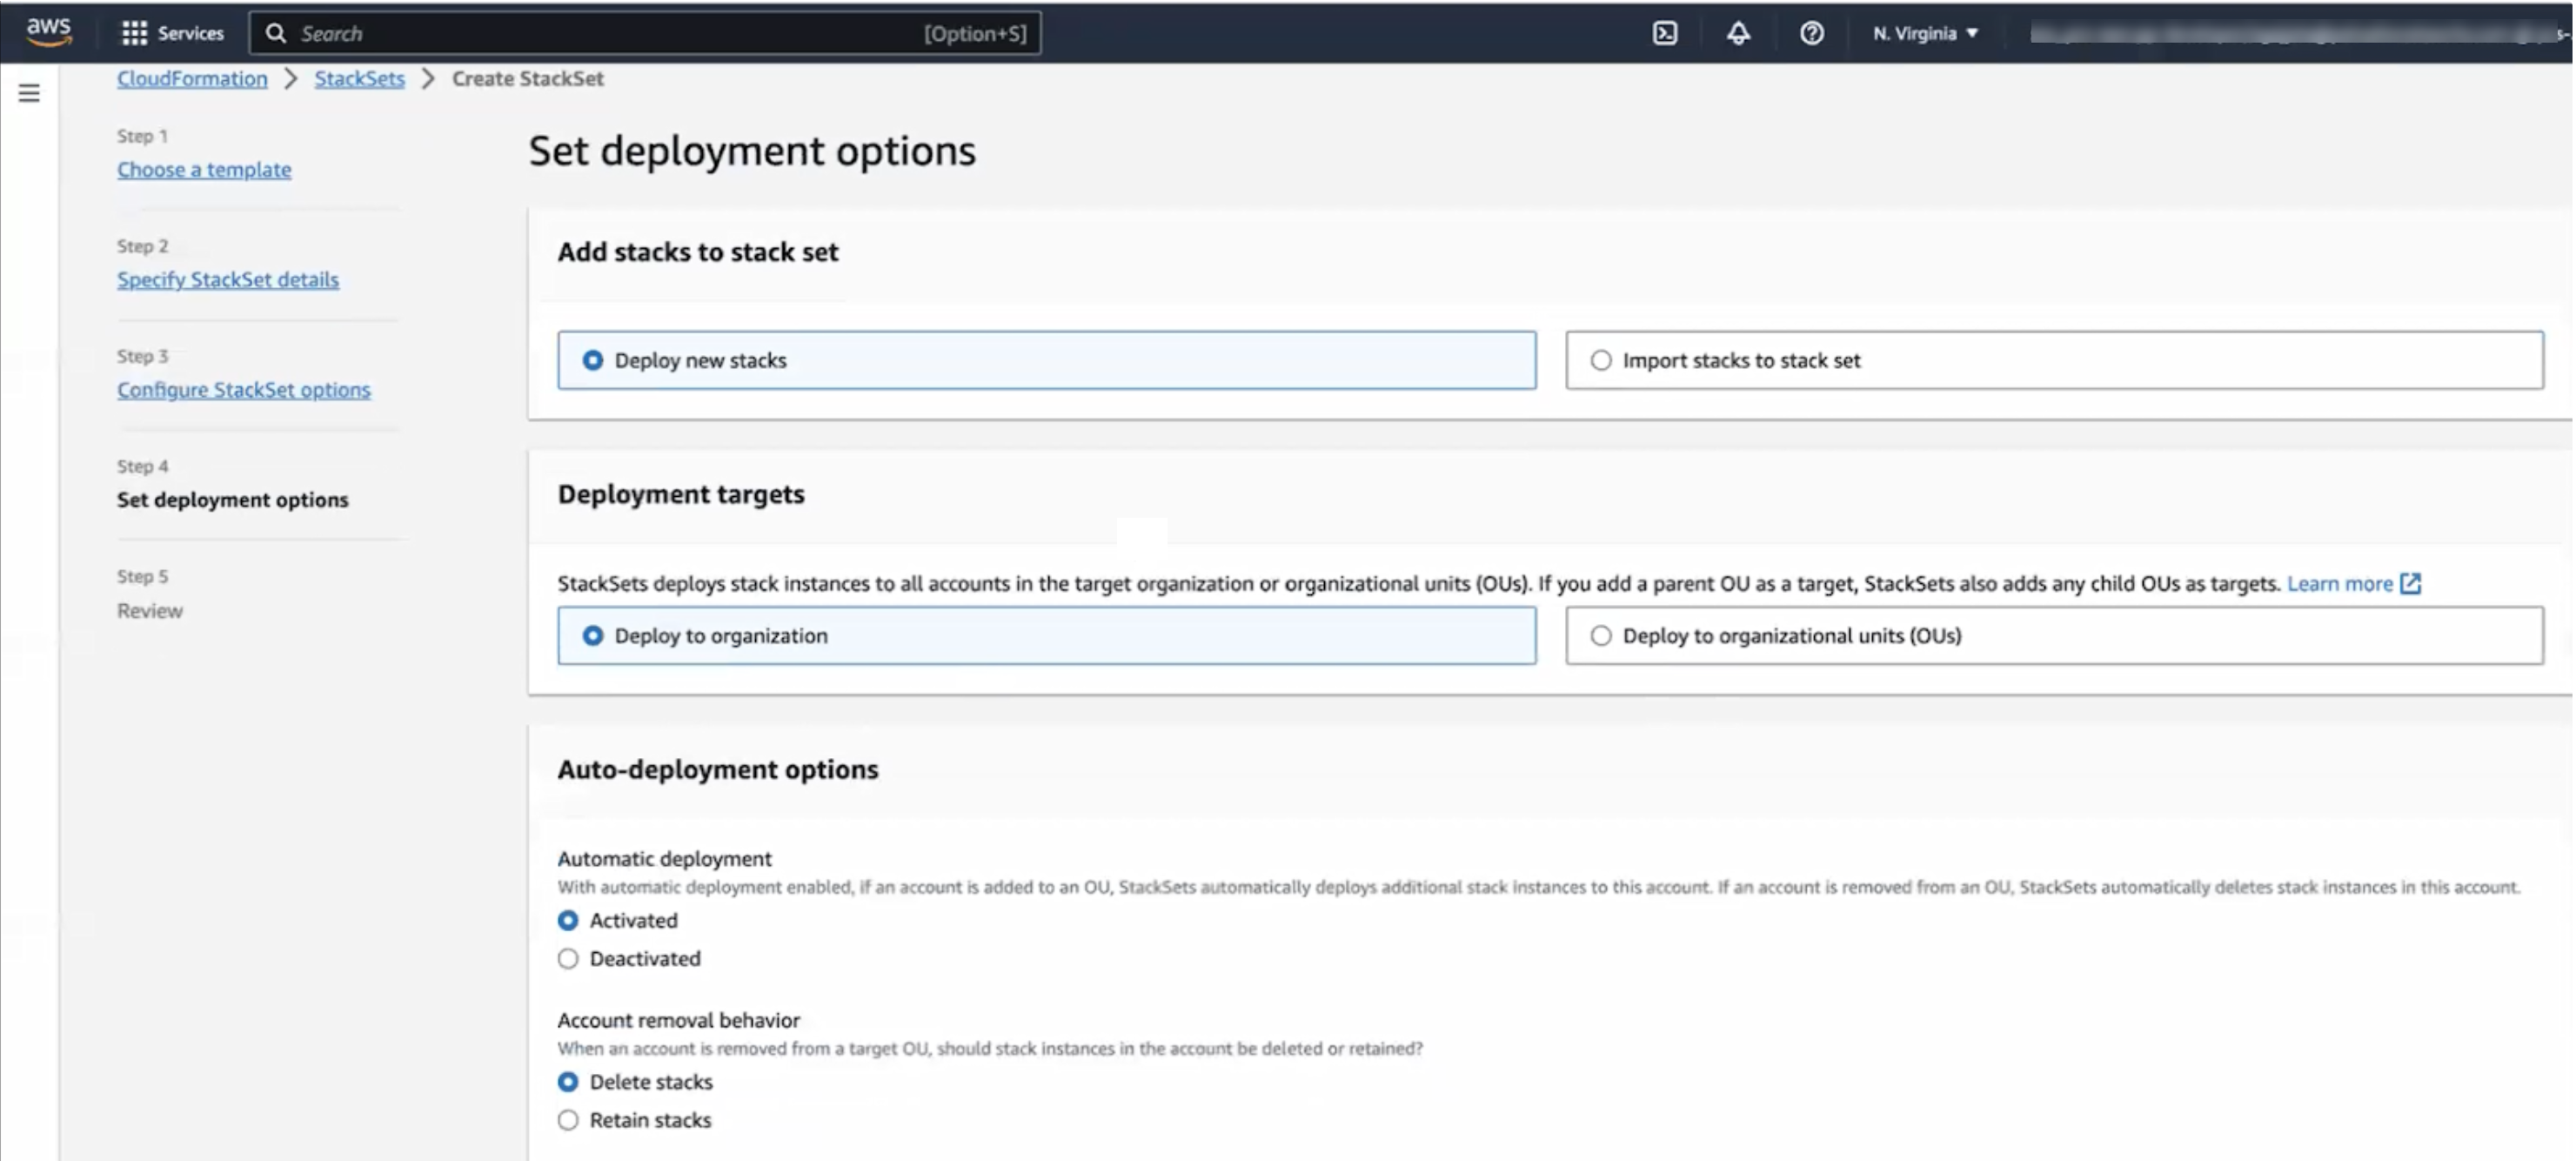Click Create StackSet breadcrumb text

(527, 78)
